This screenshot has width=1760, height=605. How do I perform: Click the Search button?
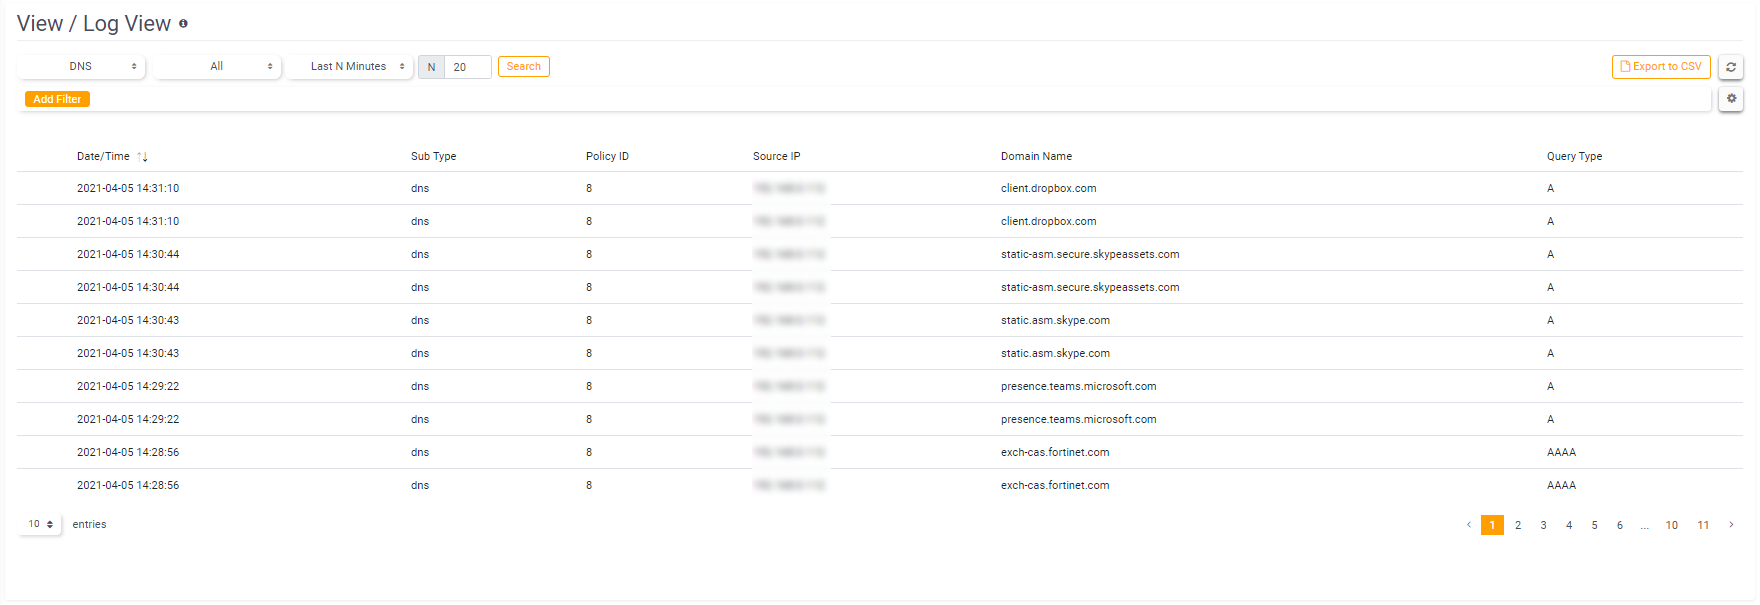click(x=523, y=67)
